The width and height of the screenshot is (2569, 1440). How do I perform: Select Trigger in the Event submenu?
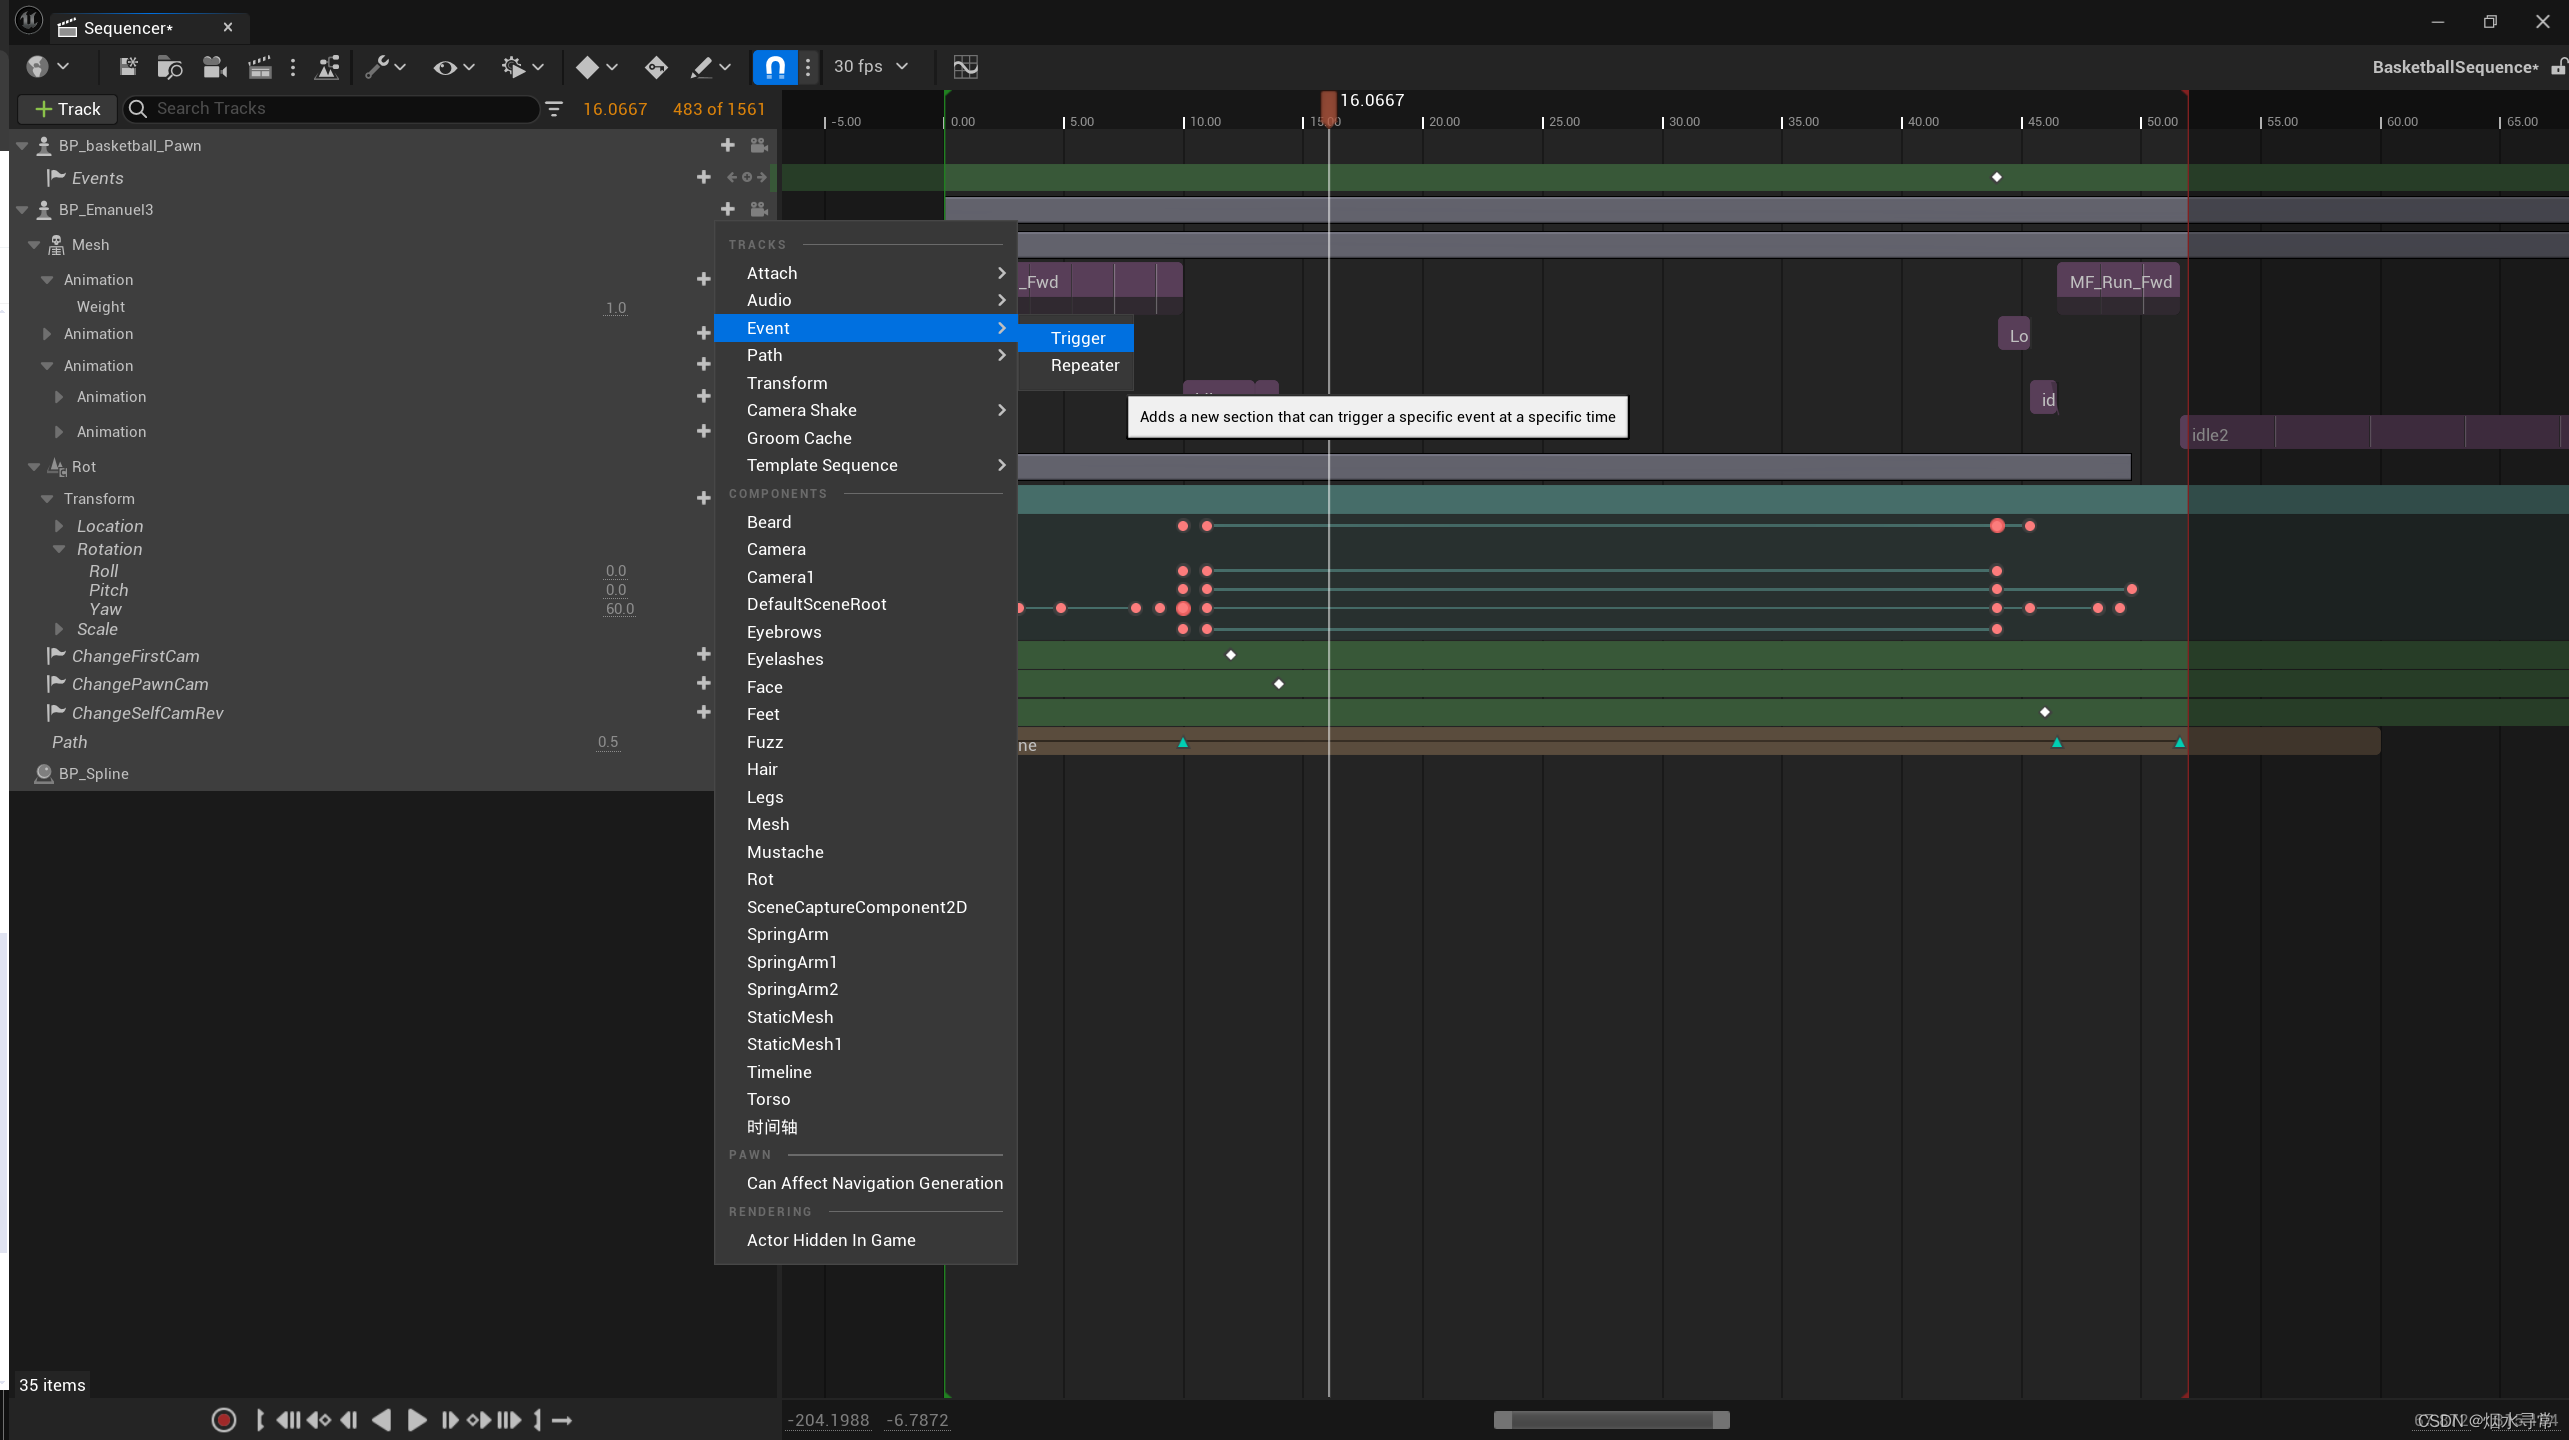(1077, 338)
